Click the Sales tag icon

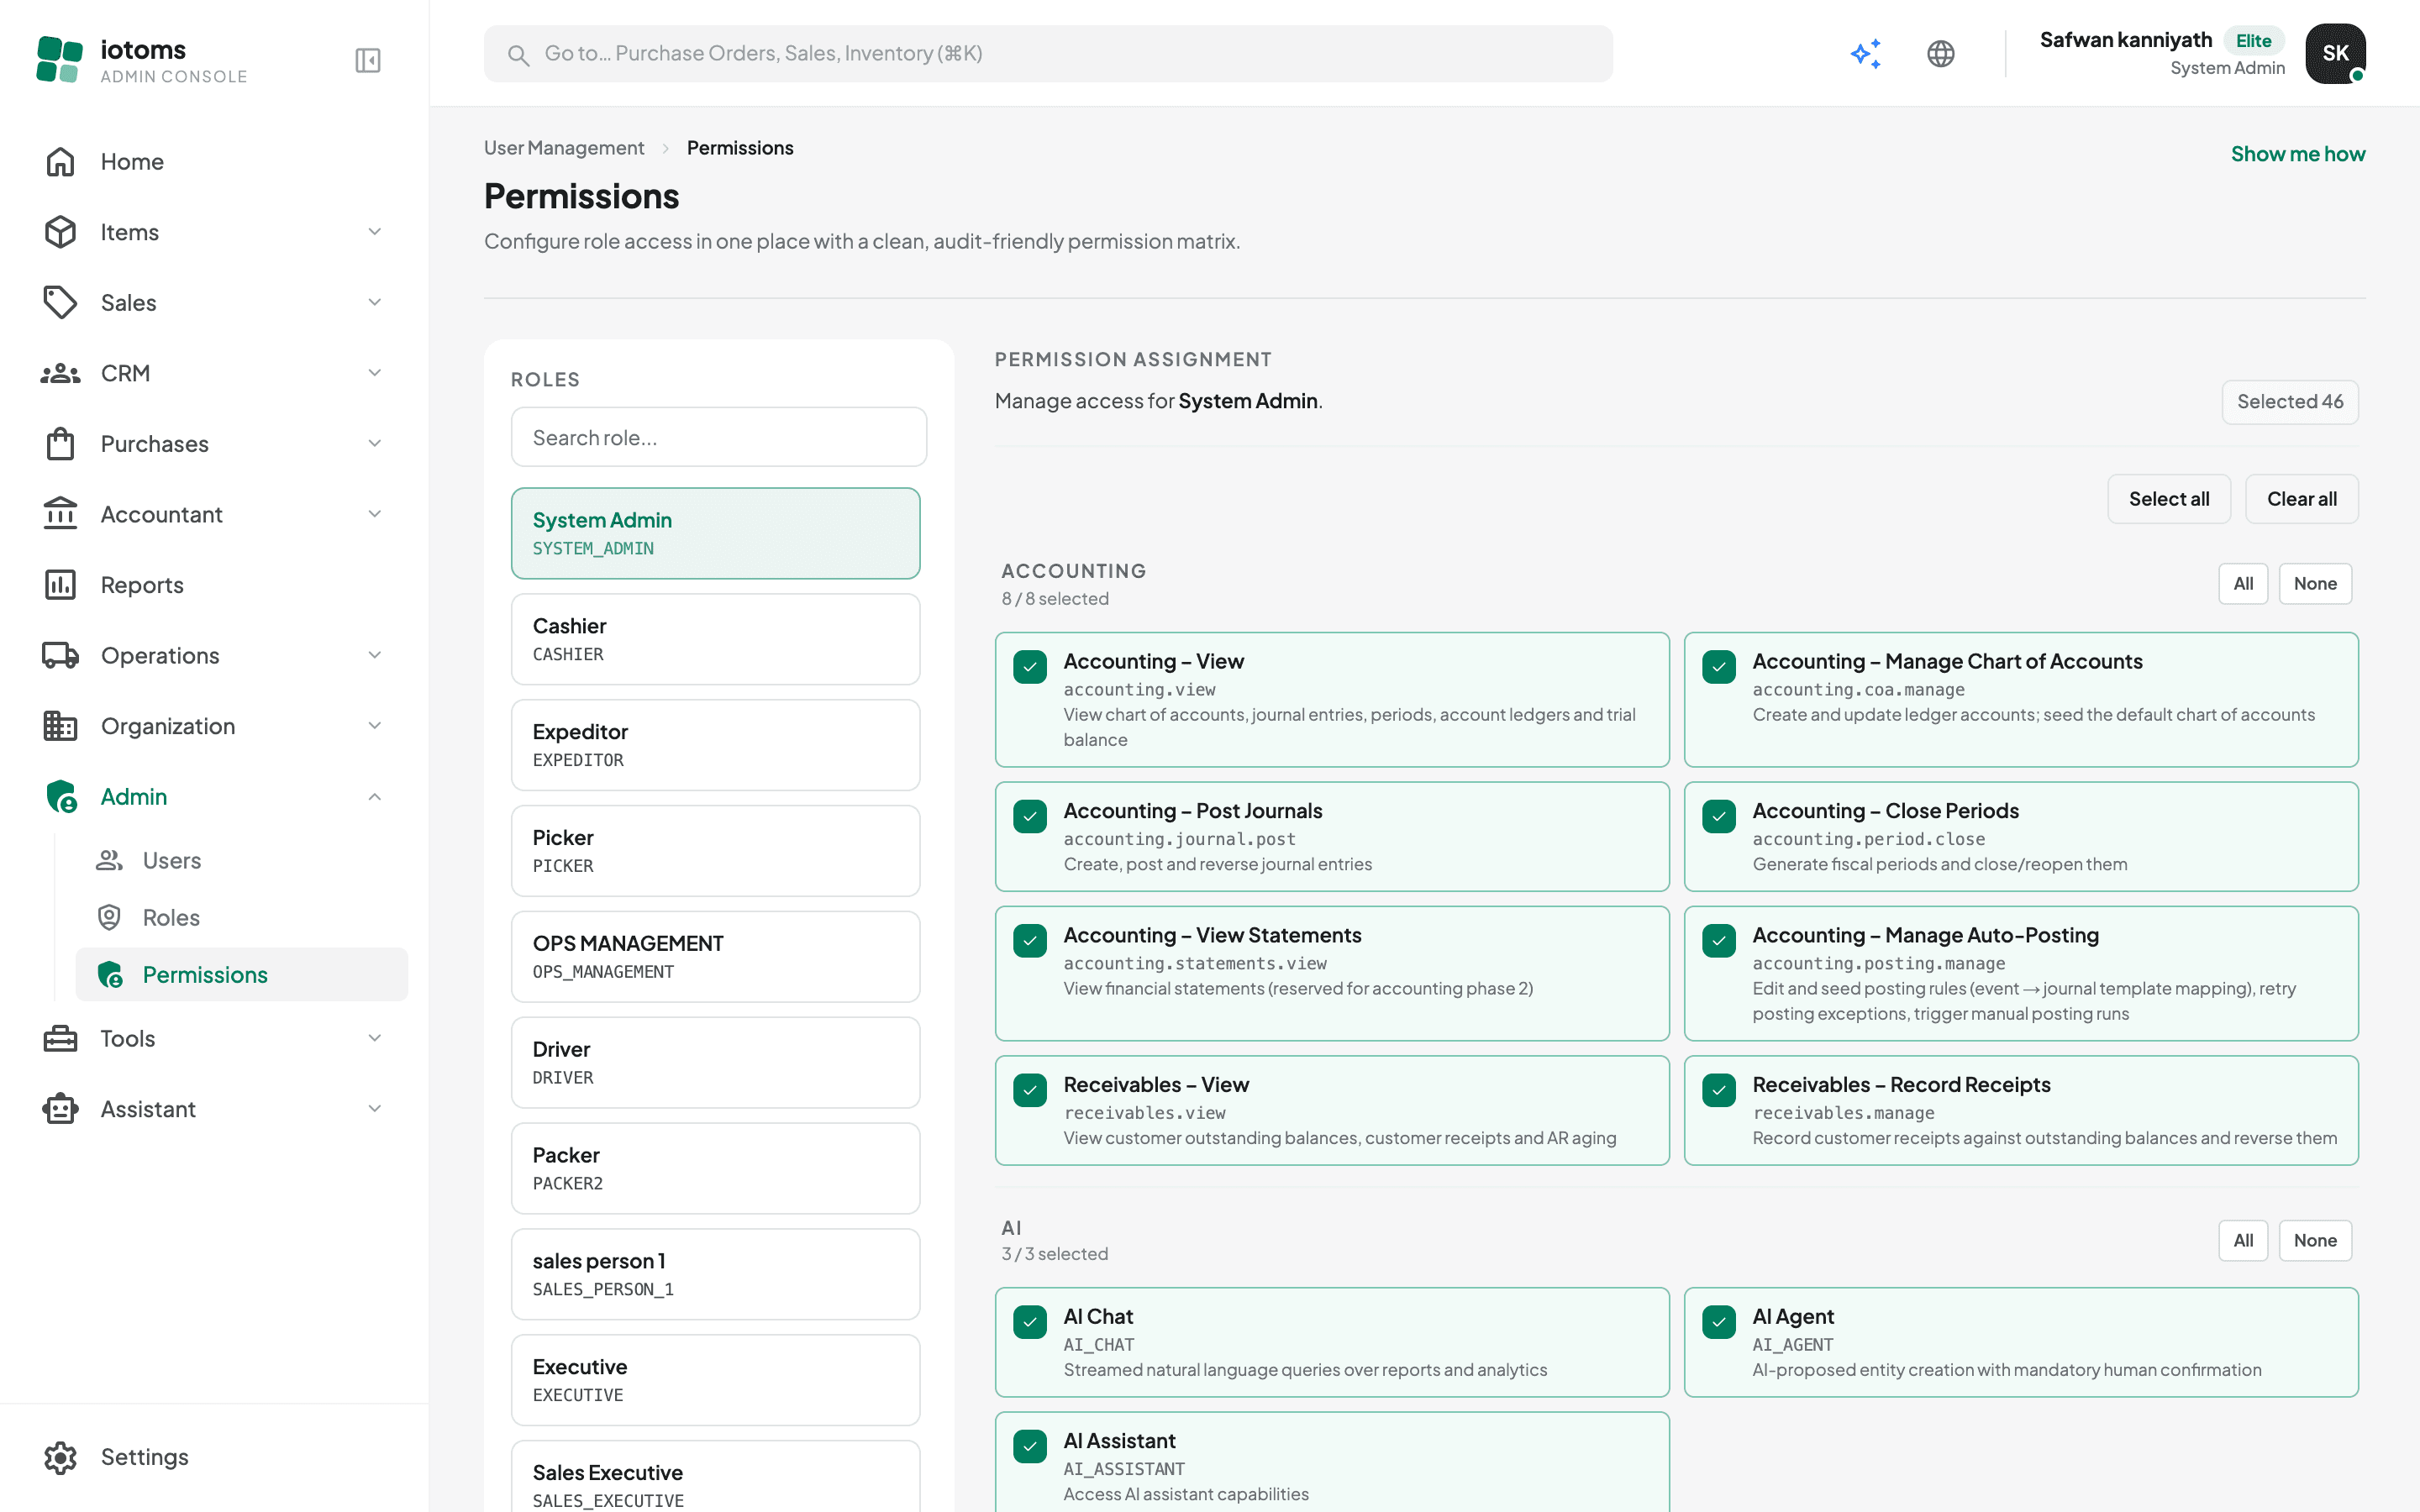point(60,302)
